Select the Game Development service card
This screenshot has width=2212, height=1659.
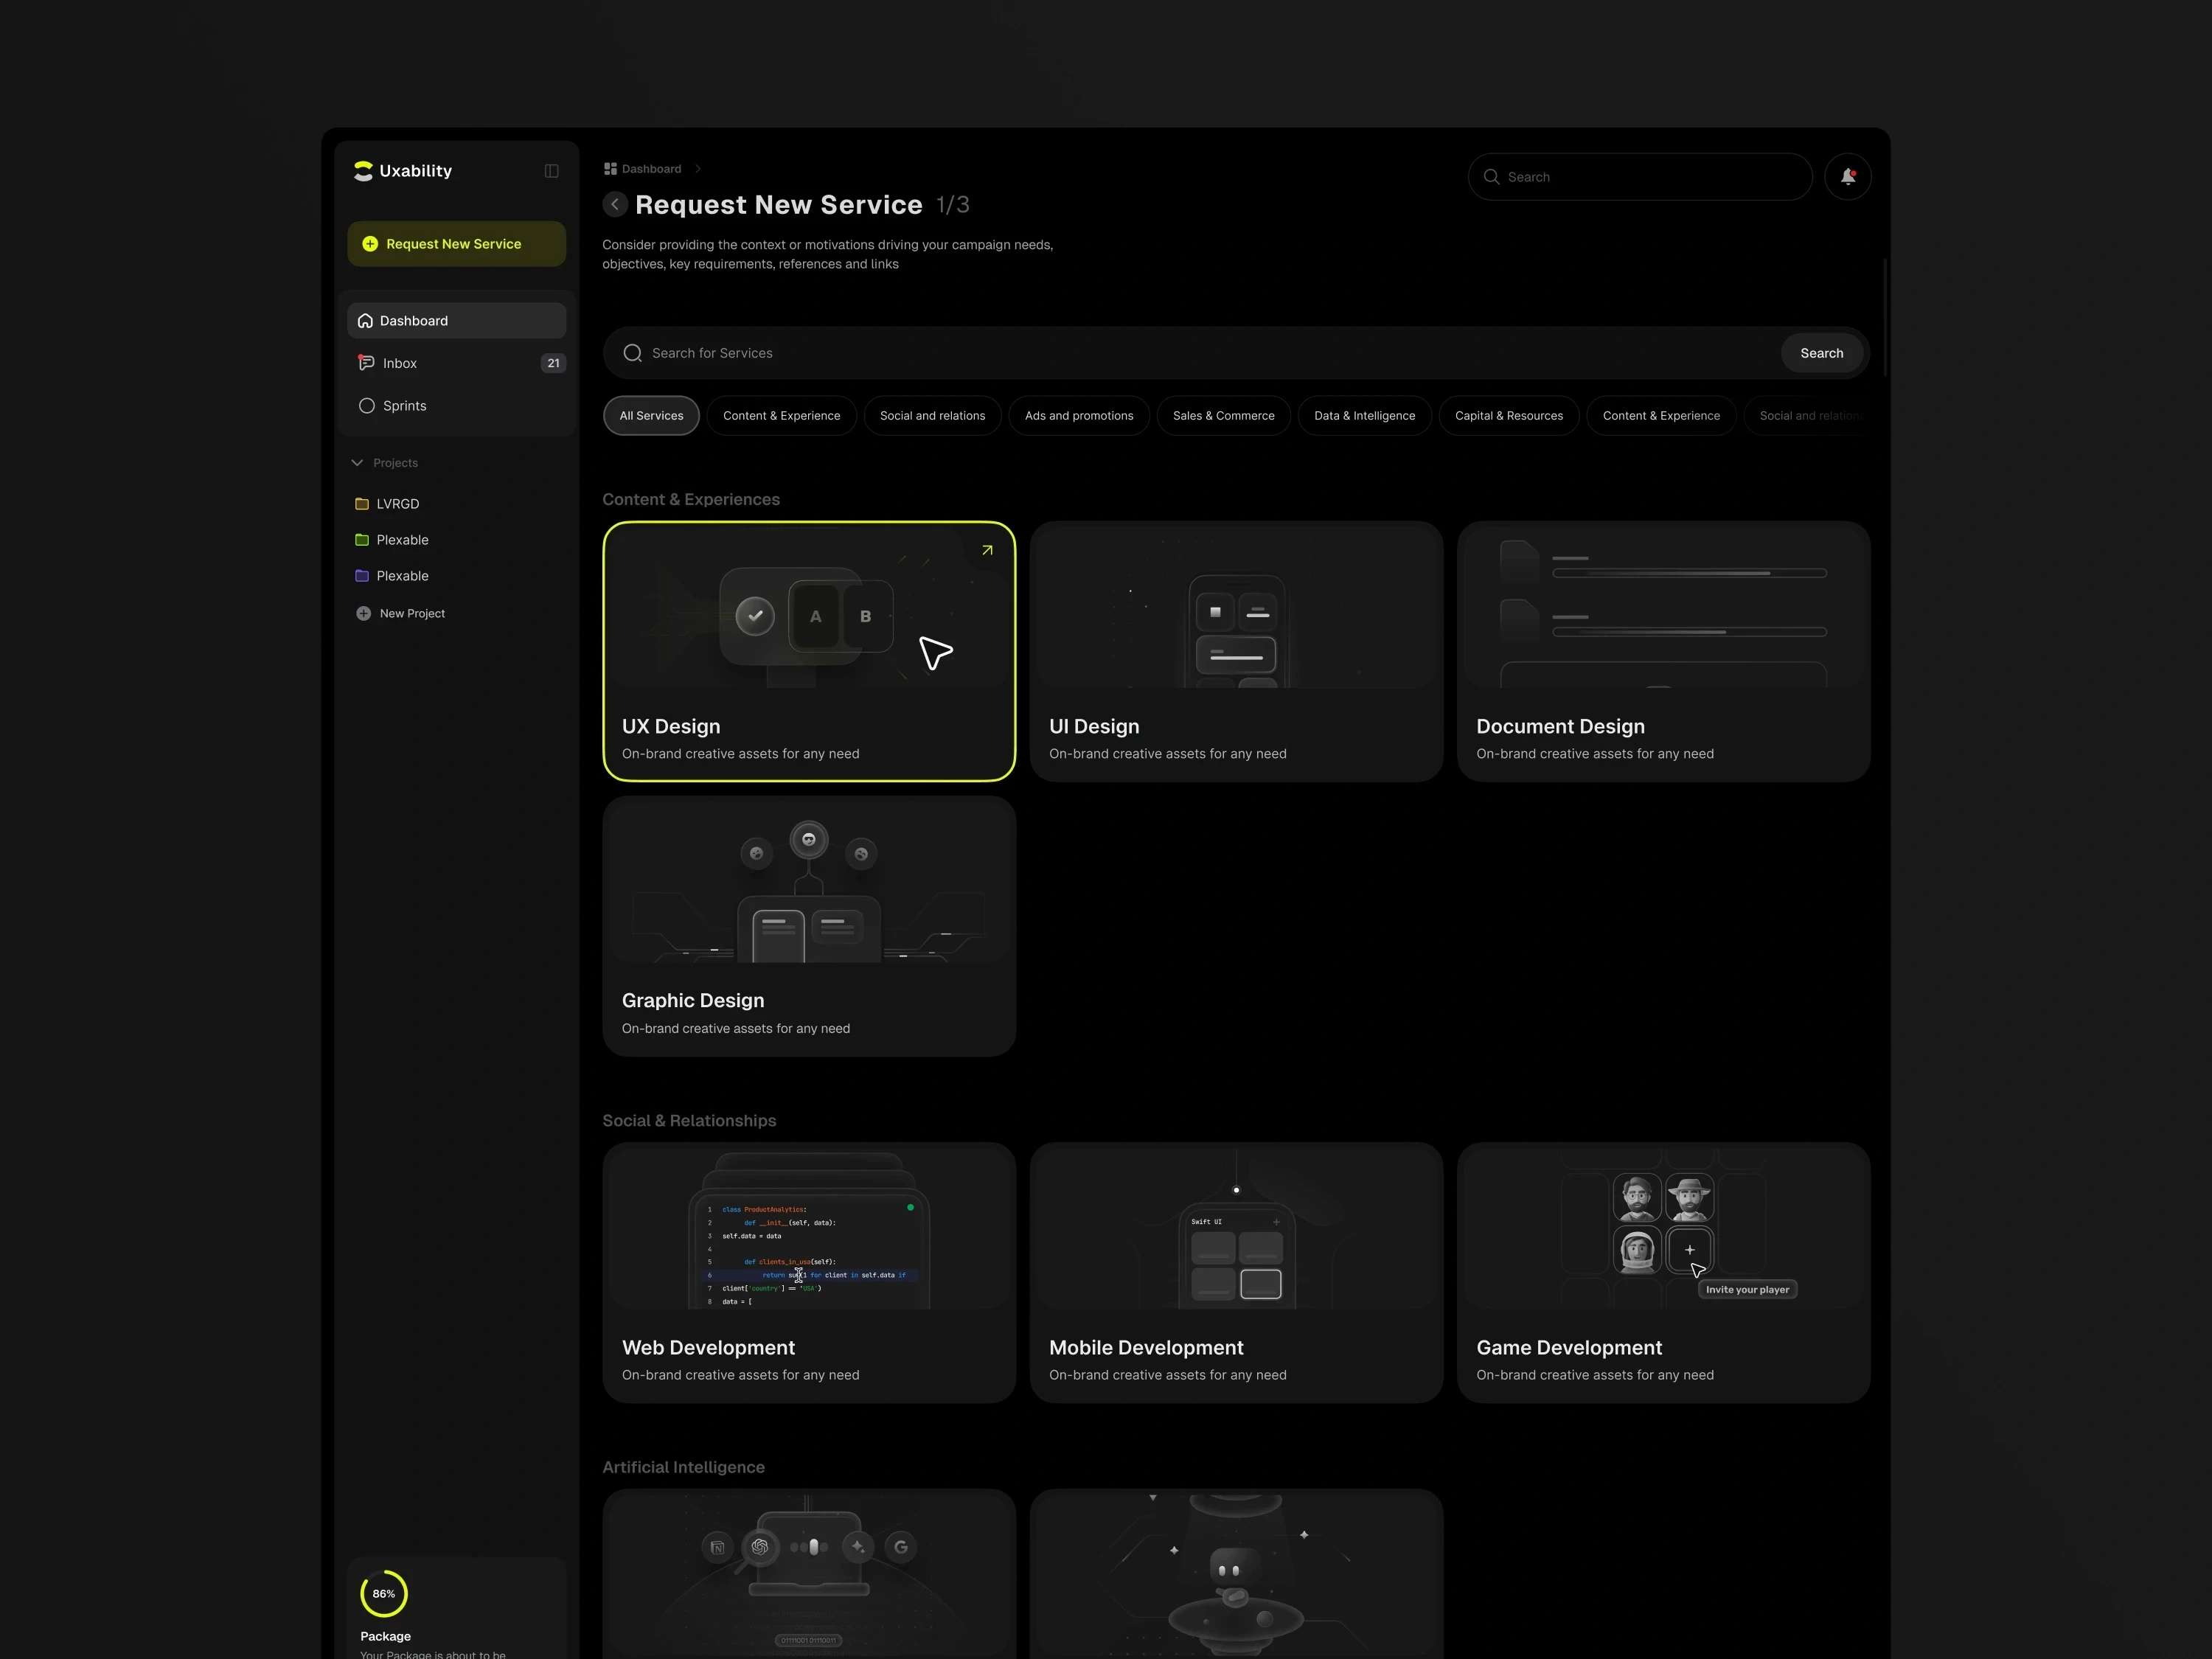[1663, 1272]
